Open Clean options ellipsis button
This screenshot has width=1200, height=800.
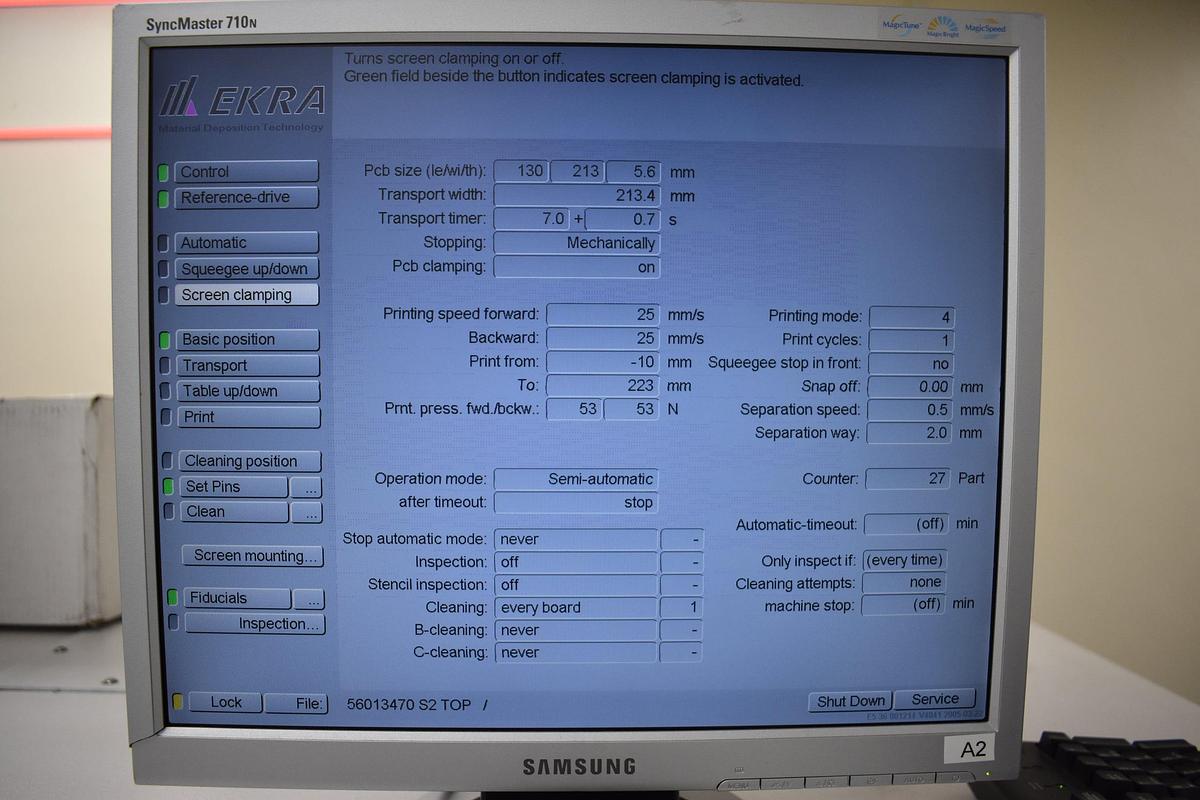click(307, 513)
